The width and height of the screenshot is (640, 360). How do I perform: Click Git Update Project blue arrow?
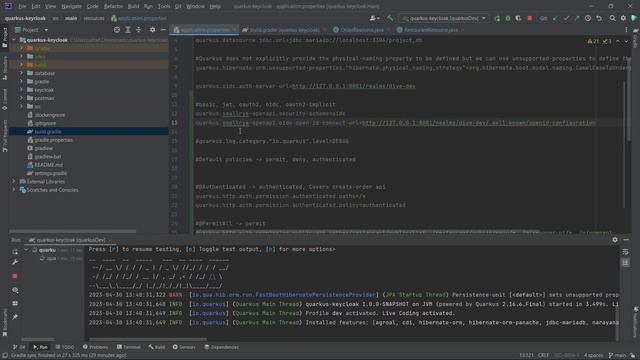tap(556, 18)
